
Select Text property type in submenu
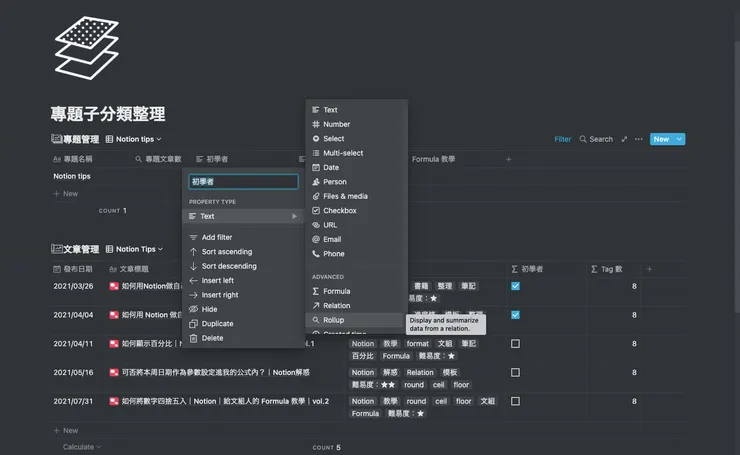pyautogui.click(x=356, y=110)
